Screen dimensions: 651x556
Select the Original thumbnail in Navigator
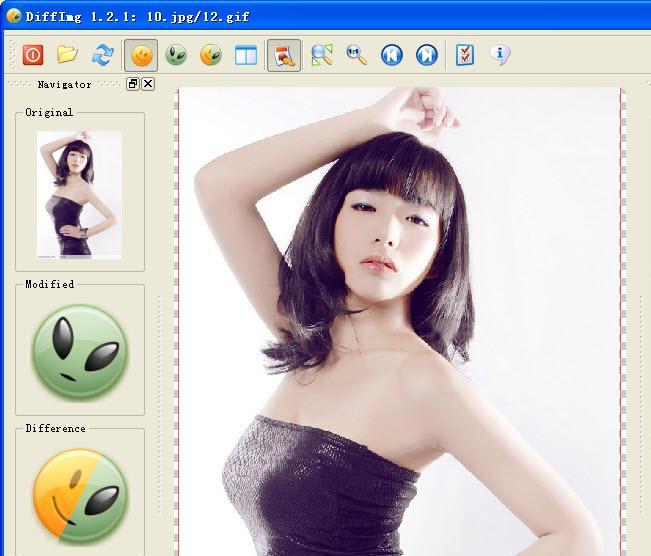tap(80, 195)
